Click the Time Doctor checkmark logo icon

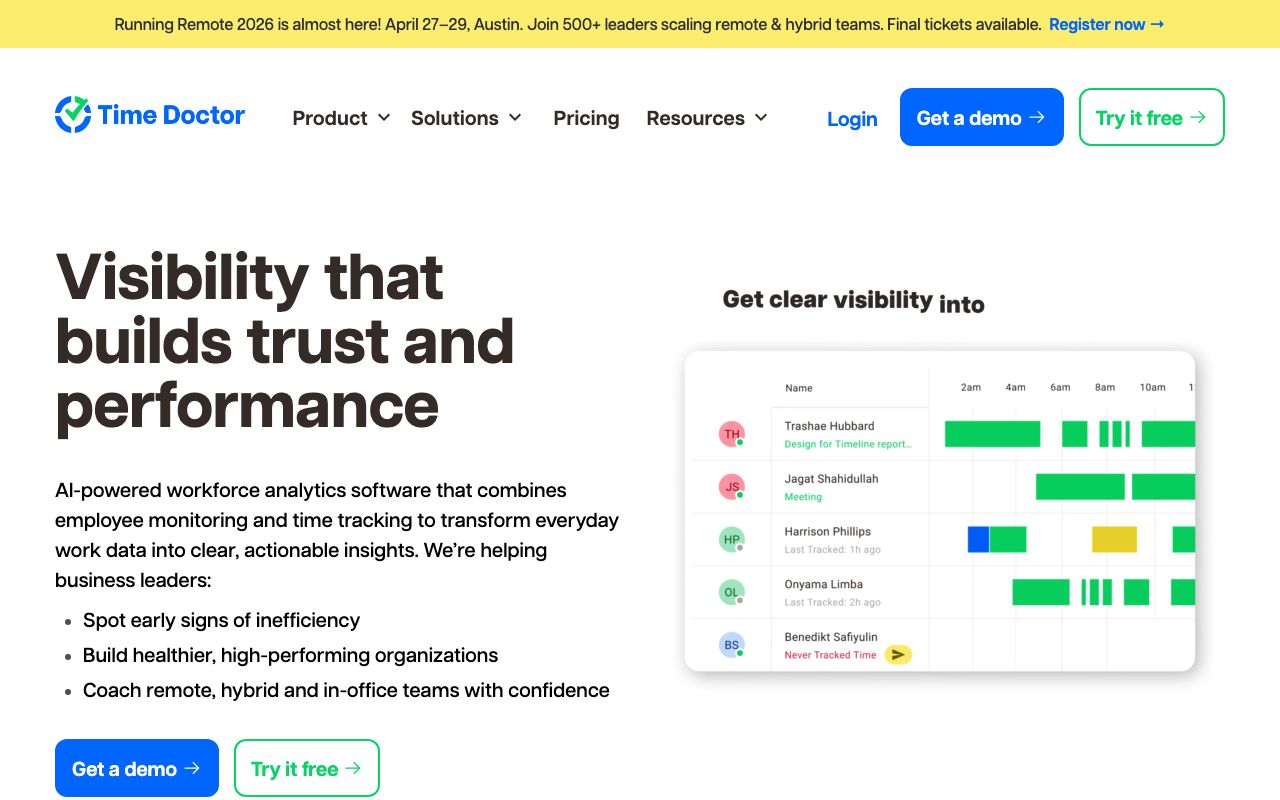(73, 115)
